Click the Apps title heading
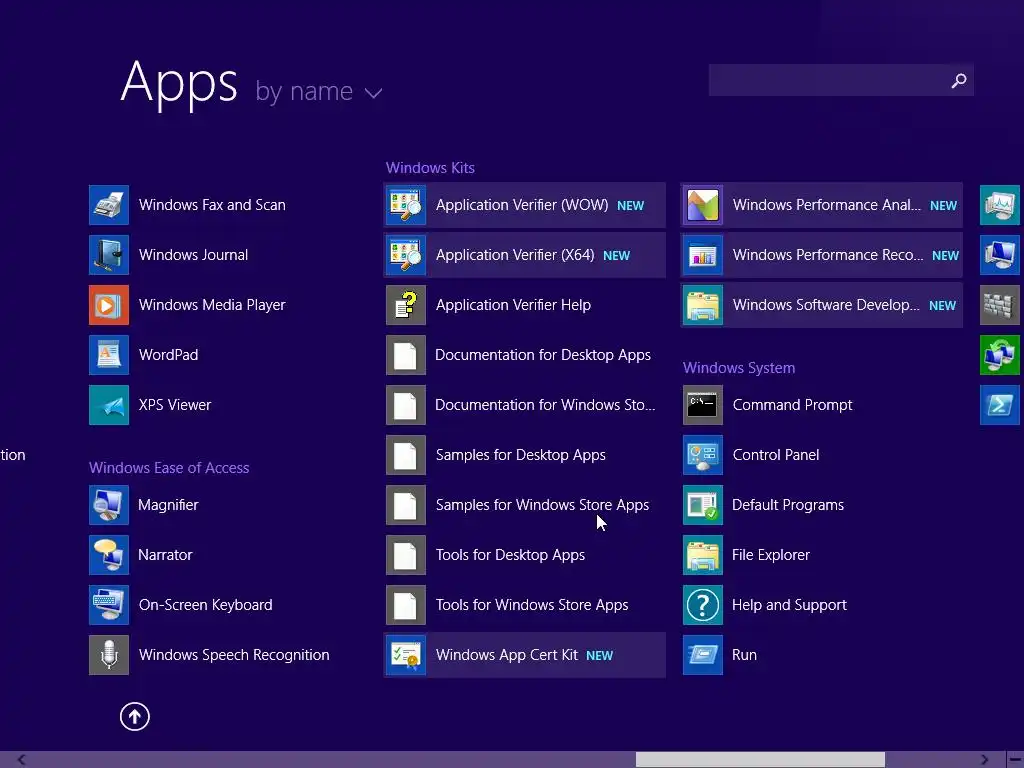 point(179,83)
